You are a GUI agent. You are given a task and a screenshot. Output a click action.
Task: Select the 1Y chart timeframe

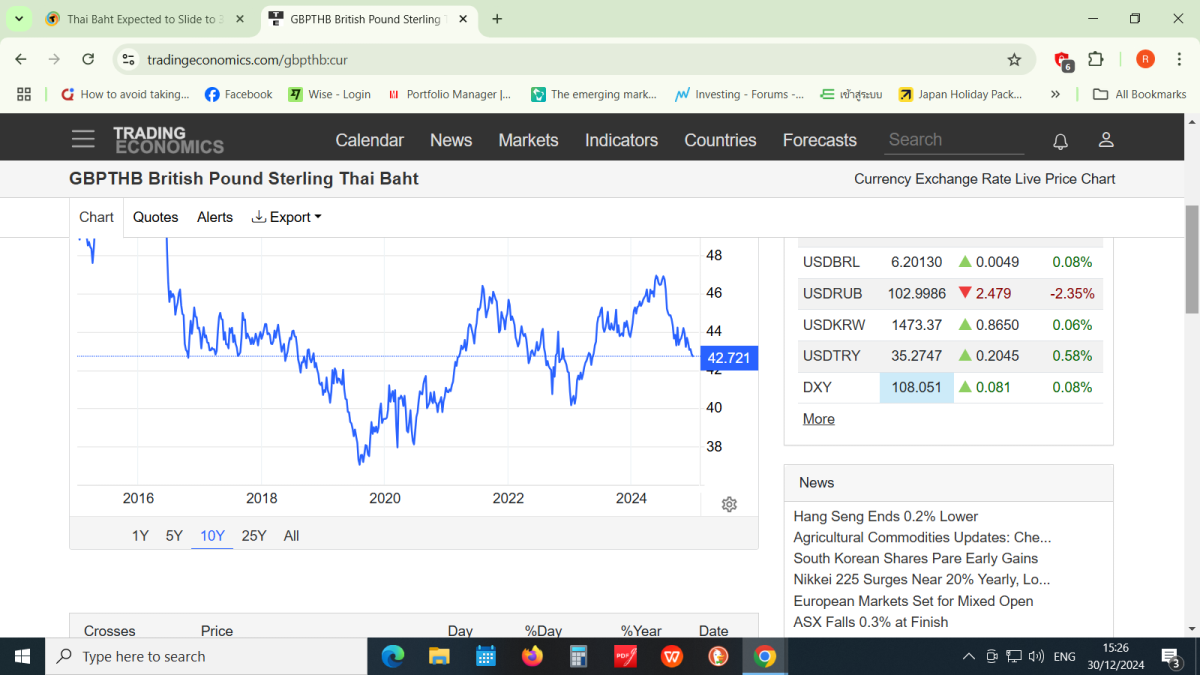140,536
